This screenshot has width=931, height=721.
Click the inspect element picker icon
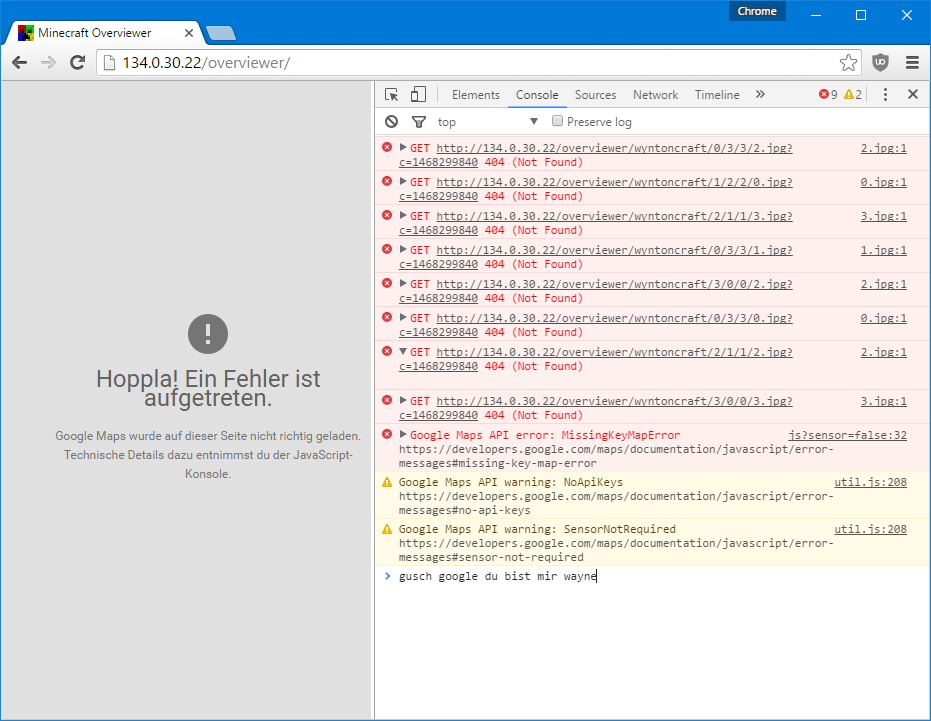point(392,95)
